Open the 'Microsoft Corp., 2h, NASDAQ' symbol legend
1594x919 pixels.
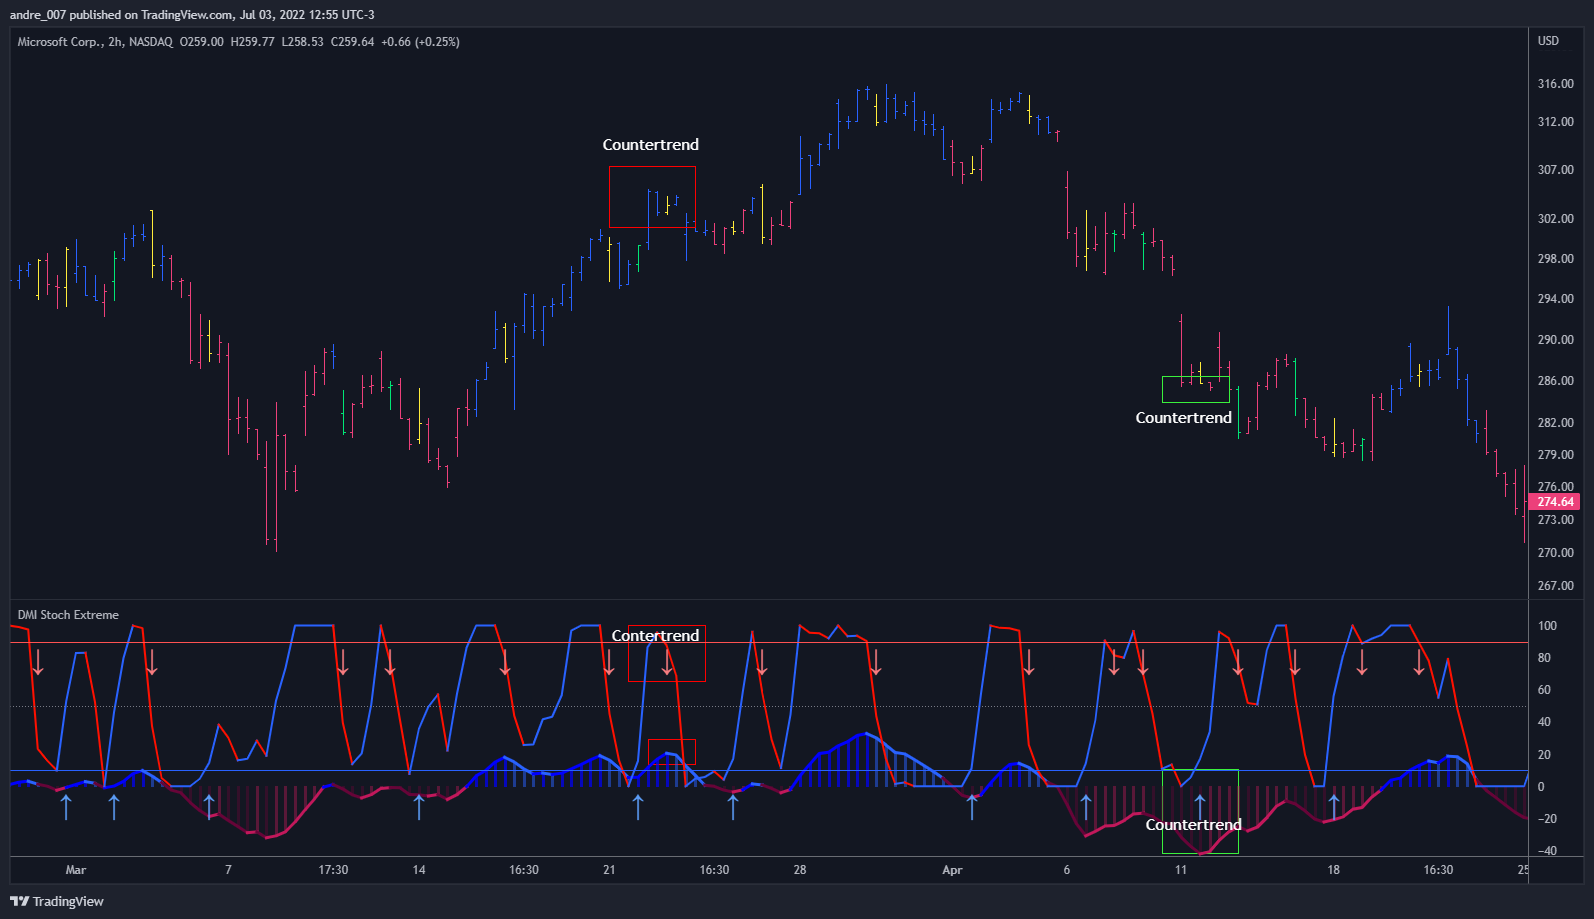(x=95, y=42)
